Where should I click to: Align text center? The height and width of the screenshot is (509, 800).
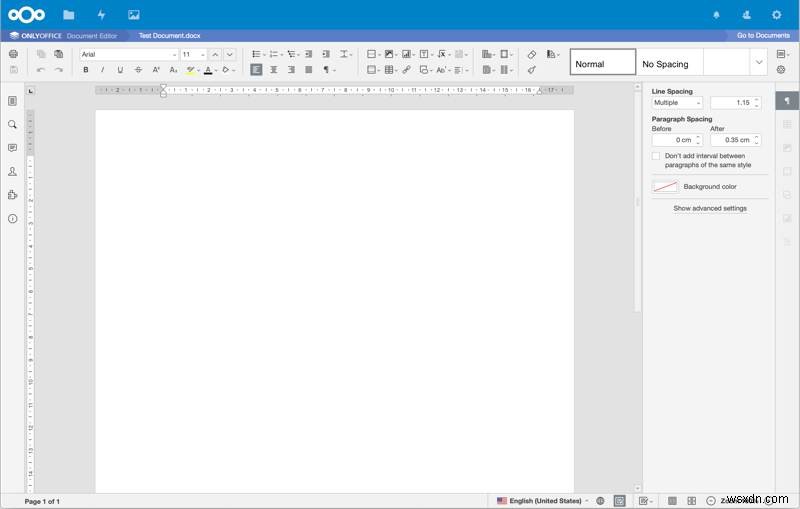click(274, 70)
